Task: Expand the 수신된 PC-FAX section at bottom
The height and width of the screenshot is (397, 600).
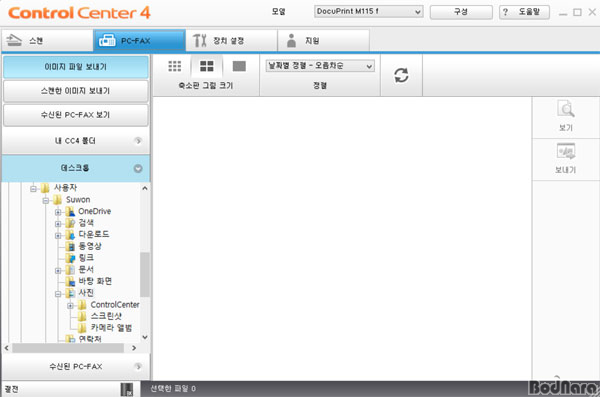Action: (x=76, y=367)
